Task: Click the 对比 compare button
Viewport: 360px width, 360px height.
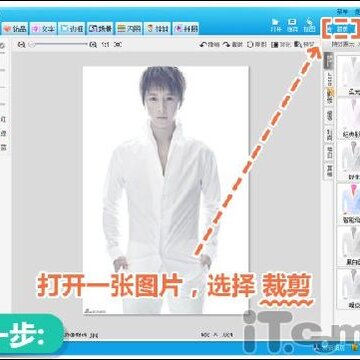Action: (281, 44)
